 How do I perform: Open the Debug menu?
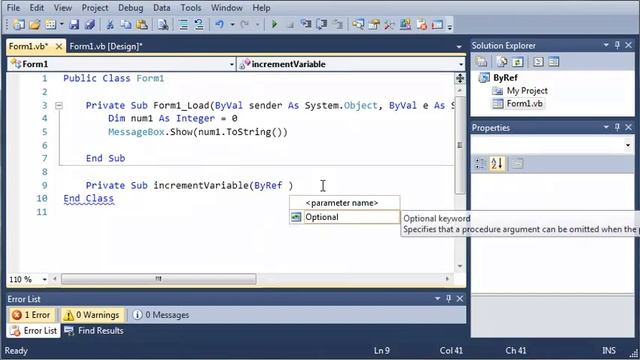coord(131,8)
